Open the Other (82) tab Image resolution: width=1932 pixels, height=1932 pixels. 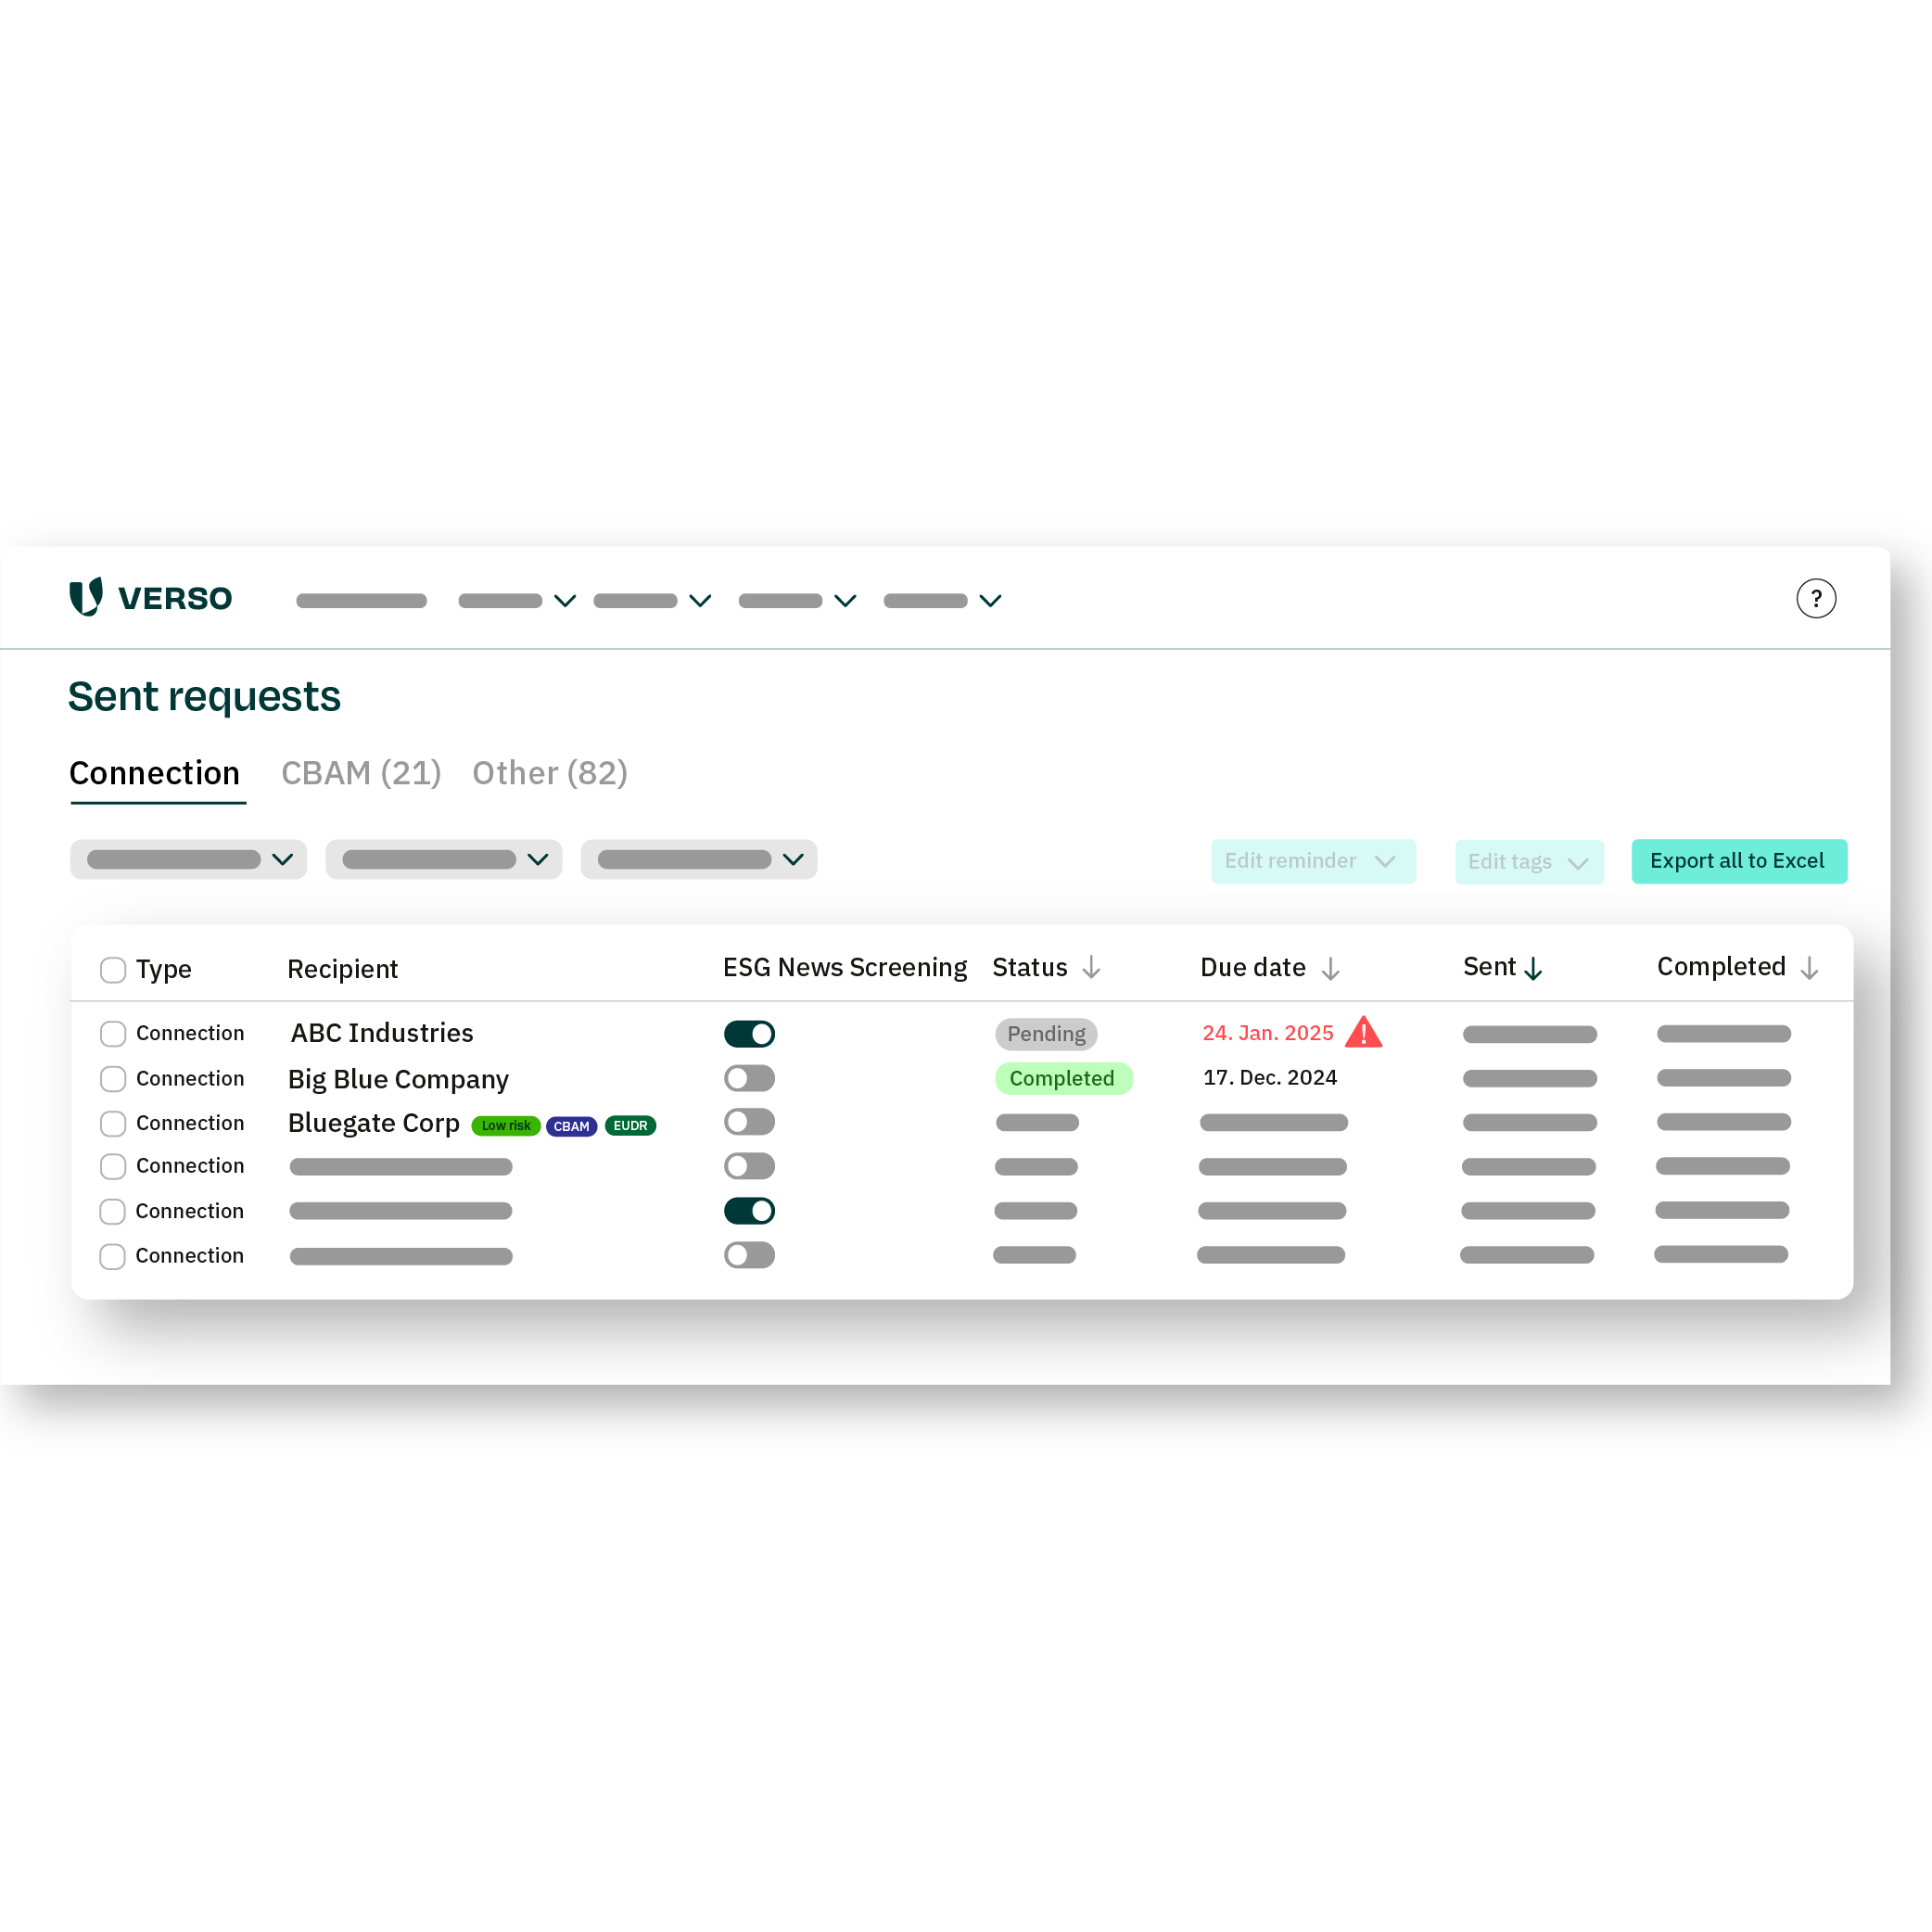[549, 773]
